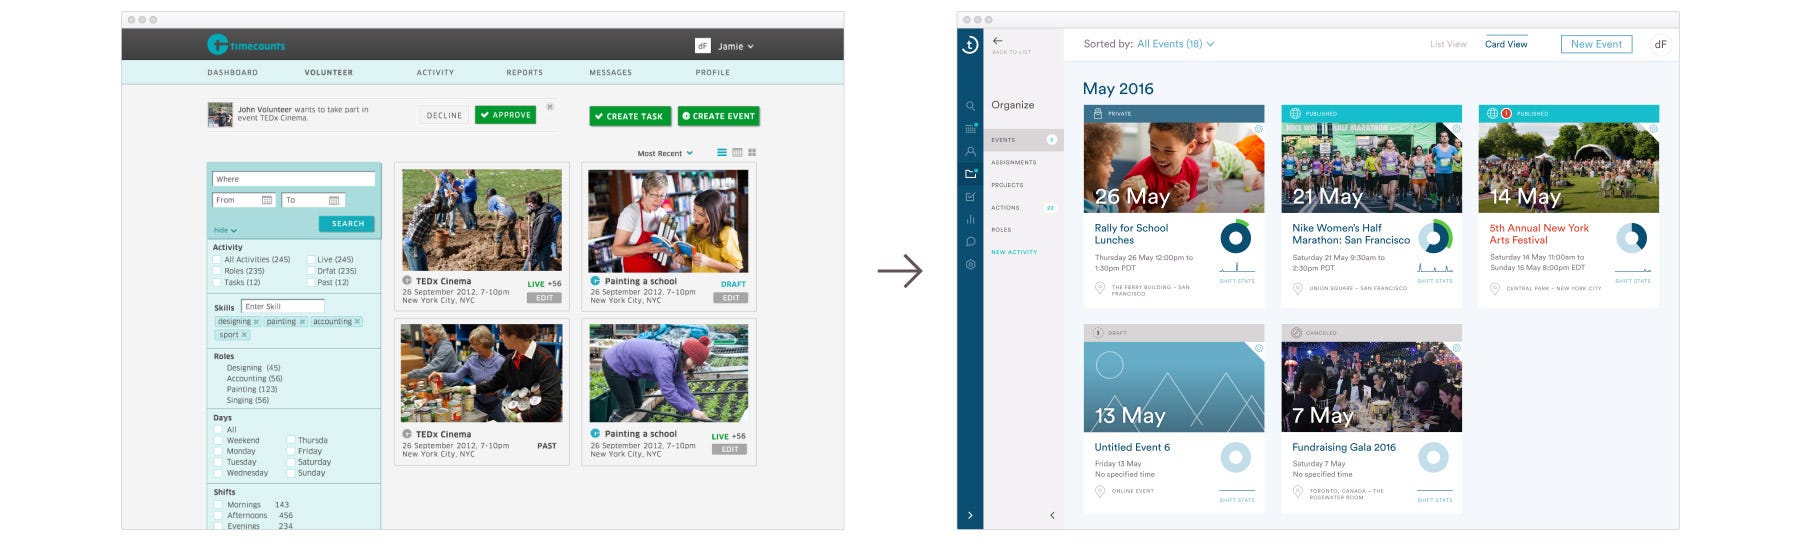
Task: Click the settings icon on the 26 May card
Action: [x=1258, y=129]
